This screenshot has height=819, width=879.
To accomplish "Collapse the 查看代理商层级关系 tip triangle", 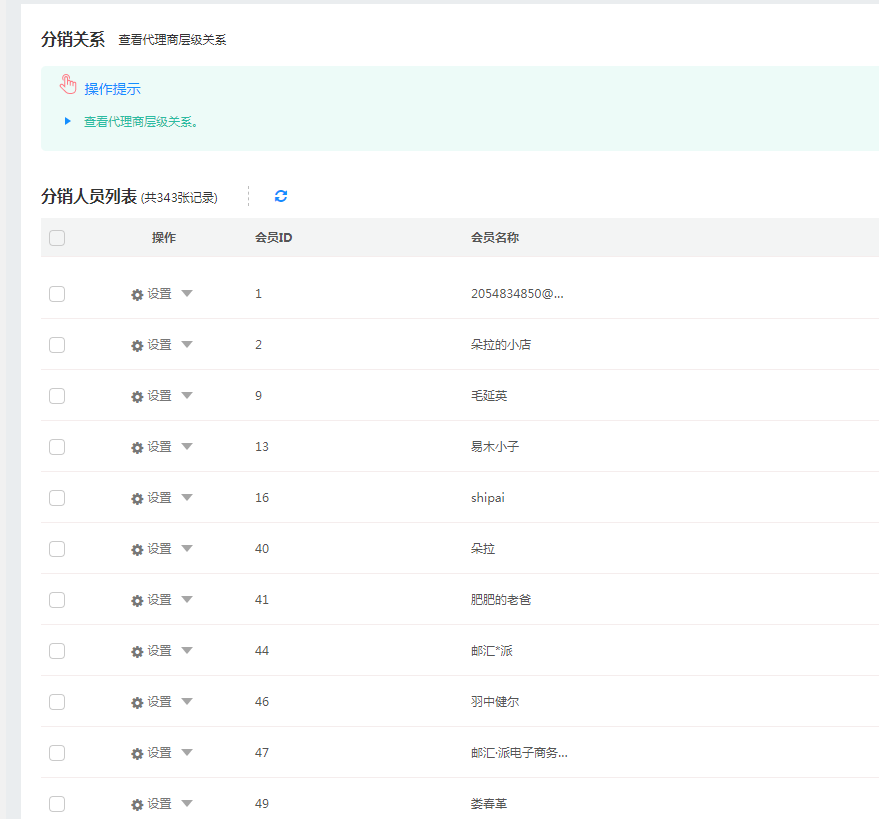I will [68, 121].
